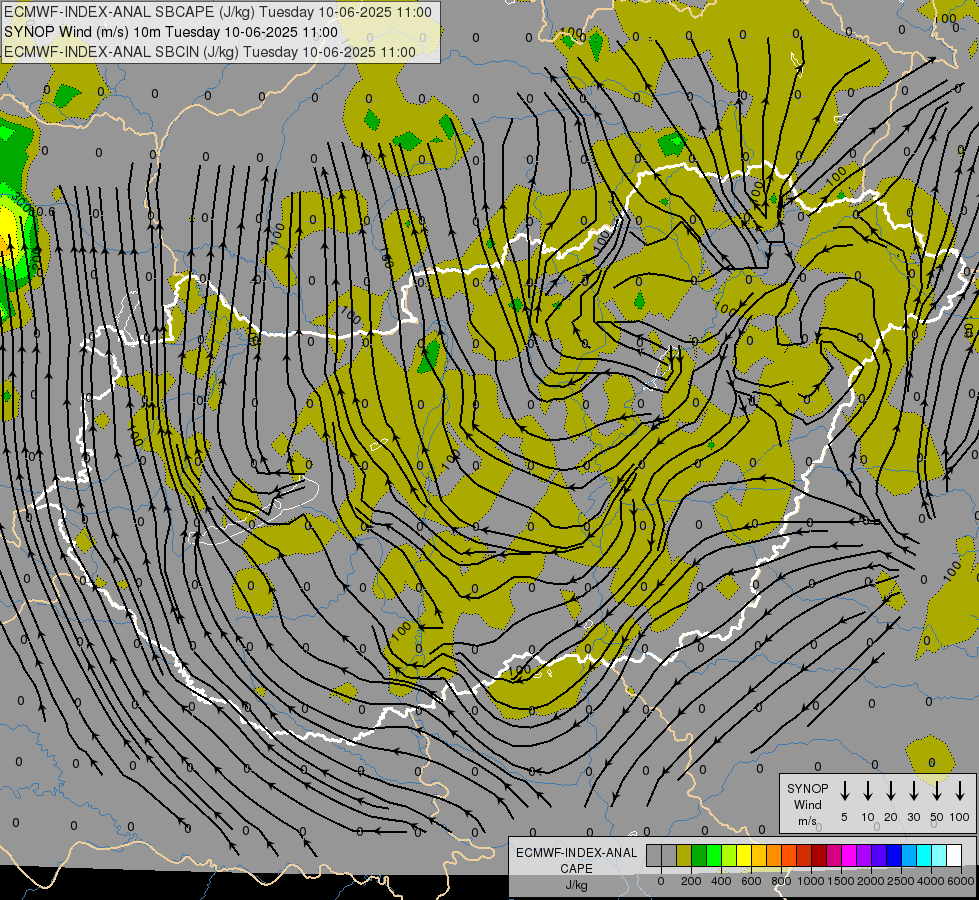Click the 600 value under the colorbar
Screen dimensions: 979x900
(x=751, y=881)
